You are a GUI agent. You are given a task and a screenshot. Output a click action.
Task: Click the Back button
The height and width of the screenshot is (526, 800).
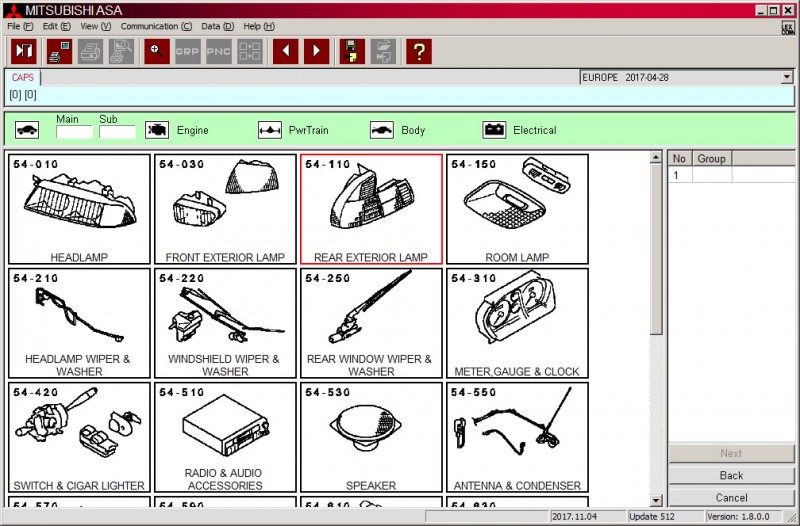click(x=731, y=475)
